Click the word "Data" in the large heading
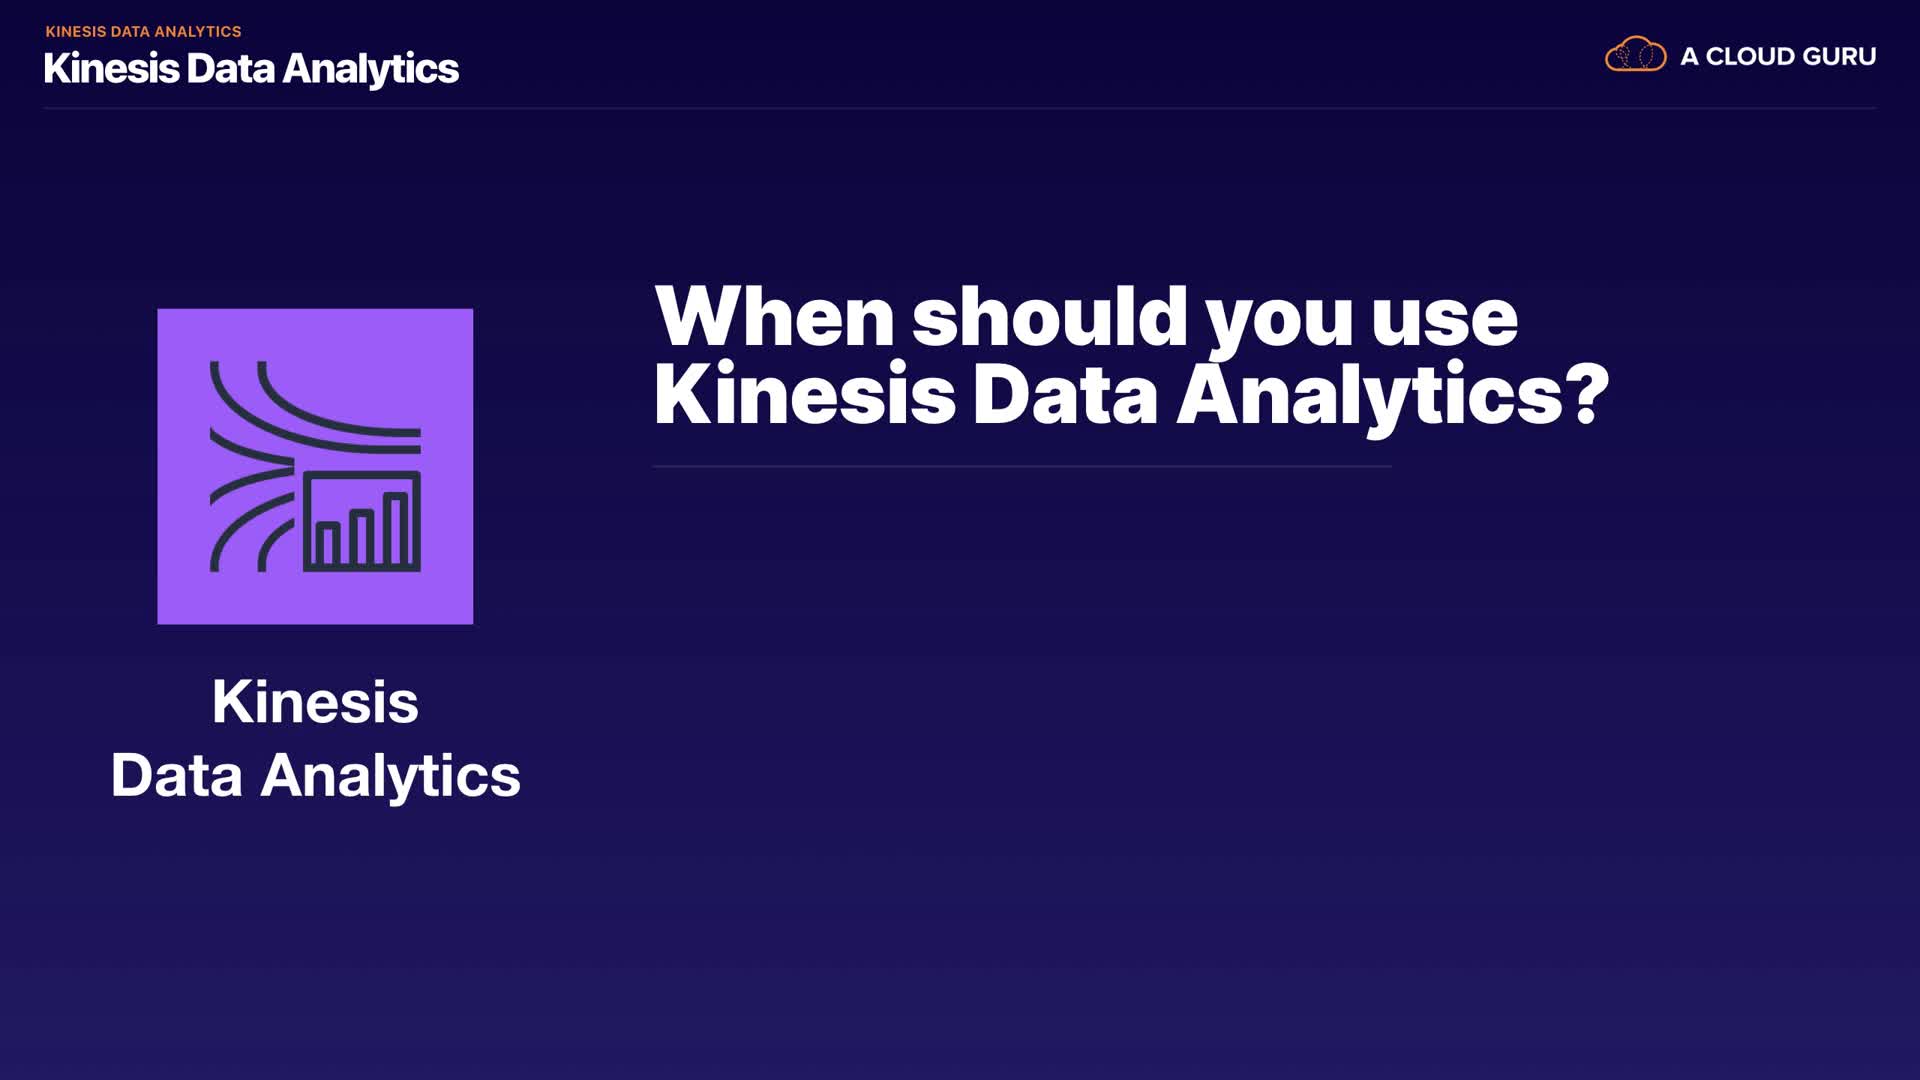Viewport: 1920px width, 1080px height. pos(1065,394)
